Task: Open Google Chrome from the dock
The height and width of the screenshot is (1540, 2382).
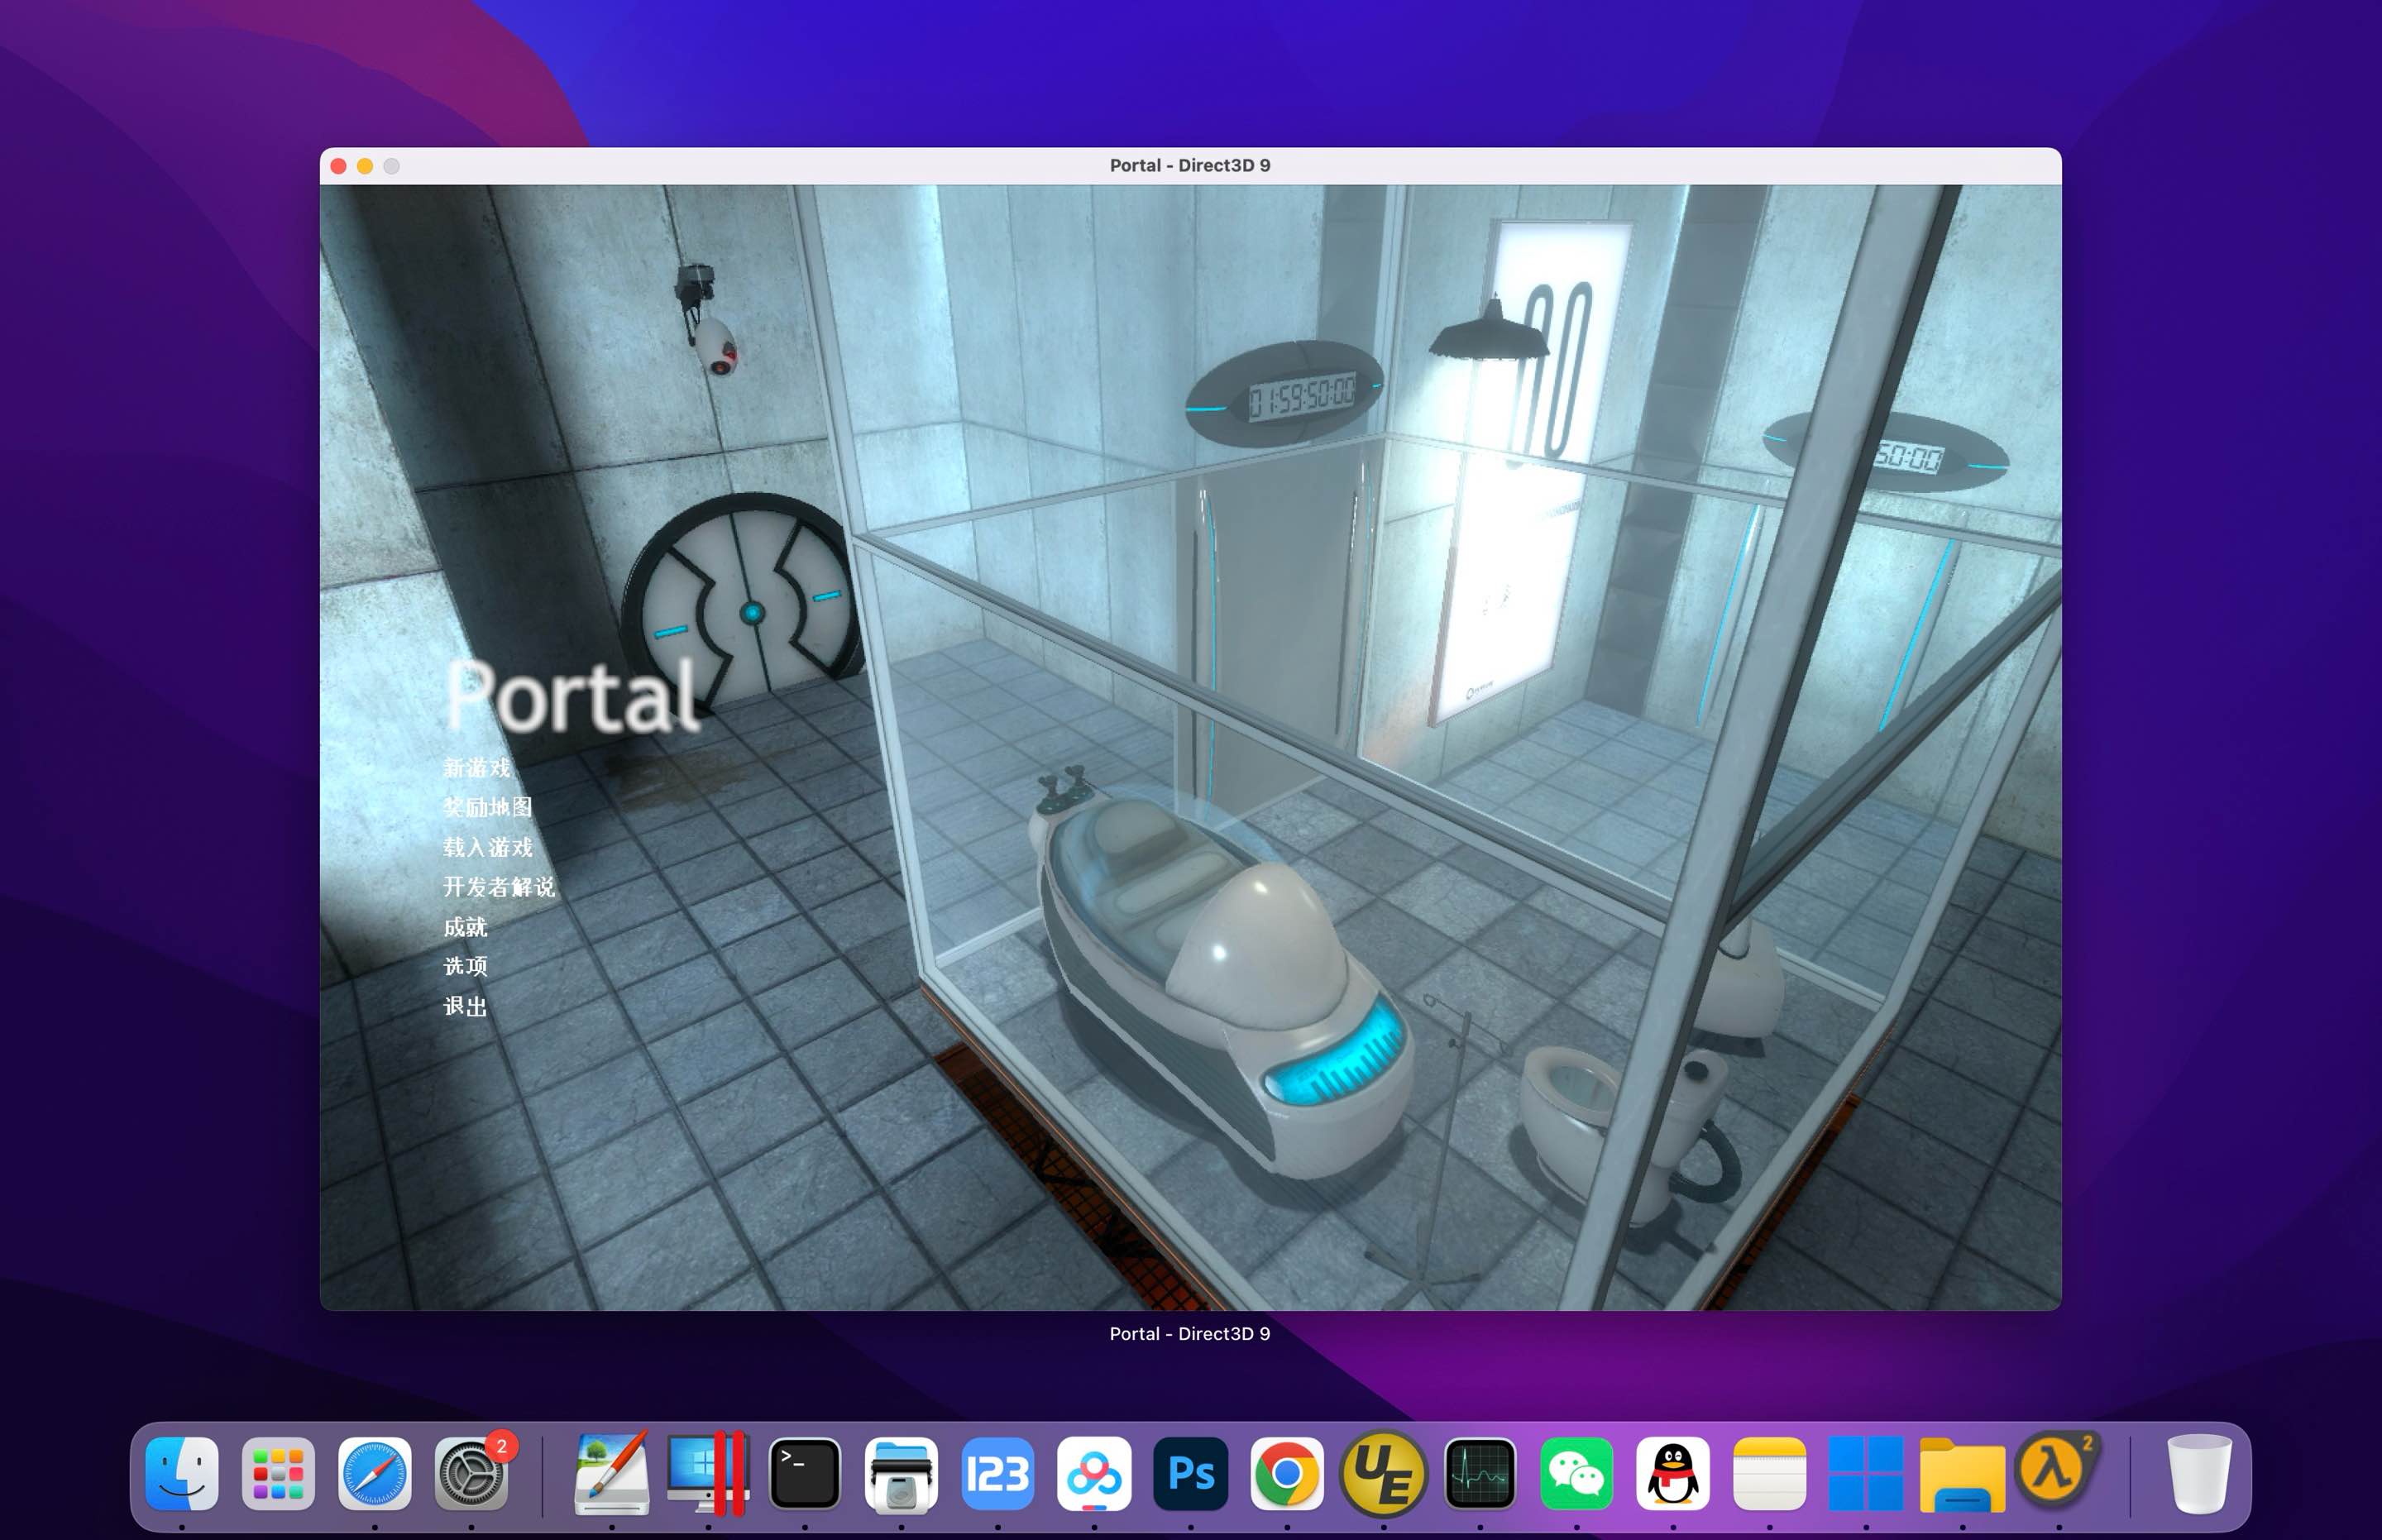Action: point(1287,1474)
